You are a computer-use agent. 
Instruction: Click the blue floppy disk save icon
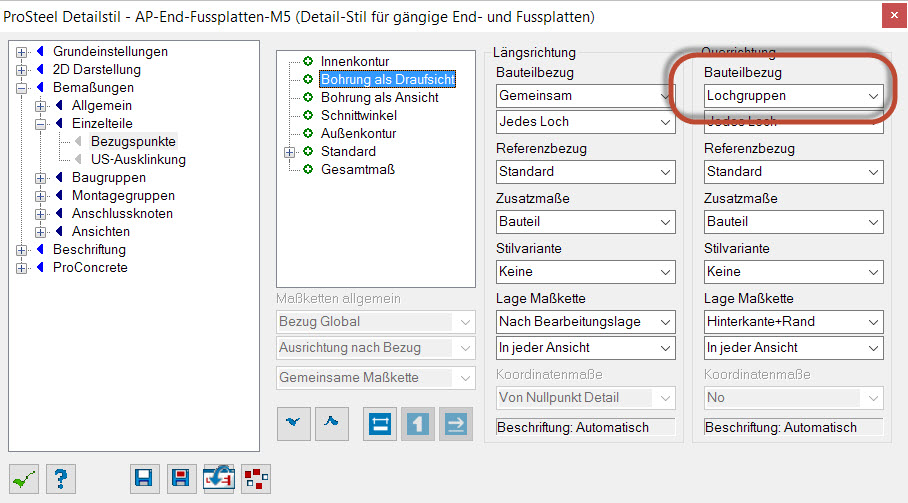tap(144, 479)
